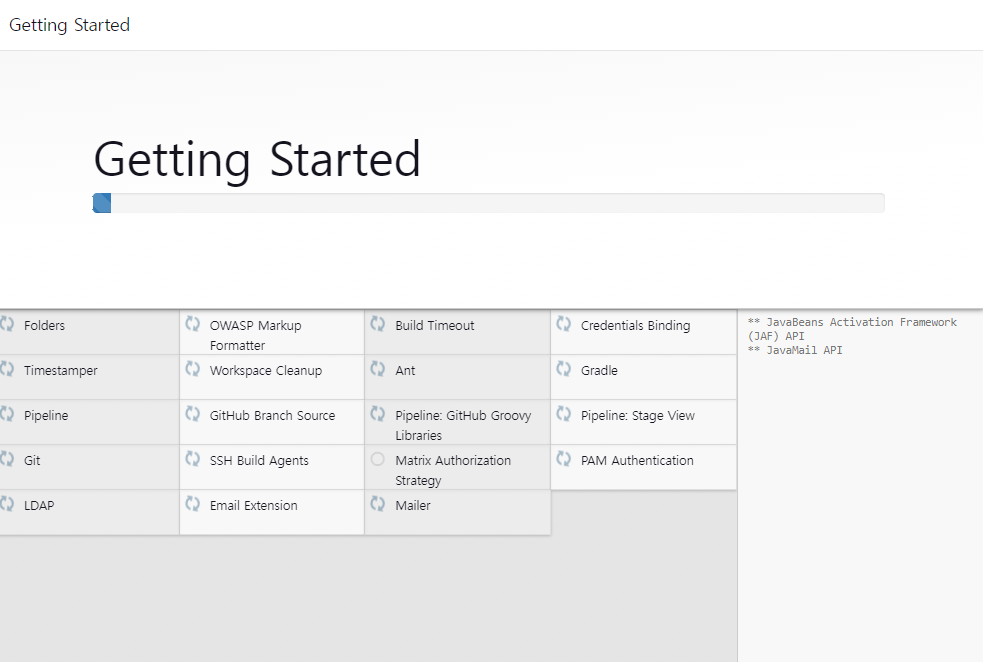
Task: Click the spinner icon beside SSH Build Agents
Action: 192,460
